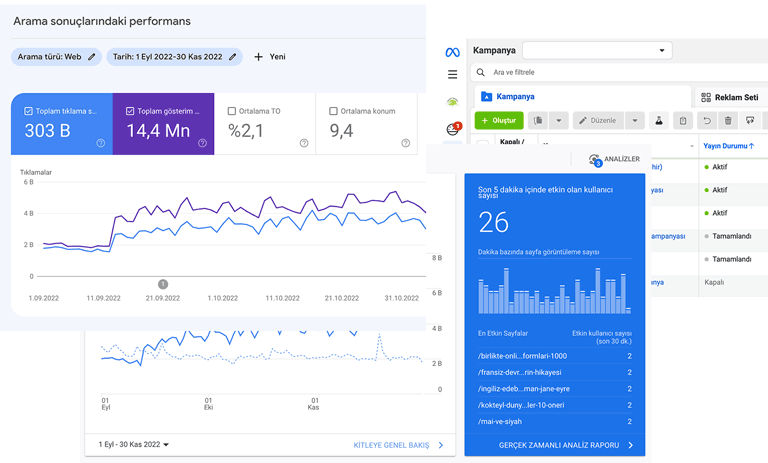
Task: Click the Meta logo icon
Action: click(x=452, y=51)
